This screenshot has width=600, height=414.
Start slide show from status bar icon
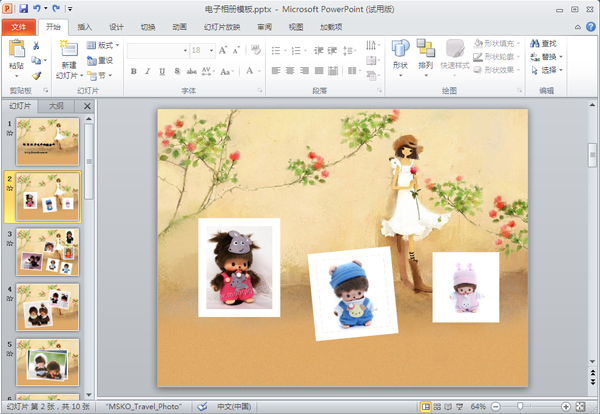[460, 406]
